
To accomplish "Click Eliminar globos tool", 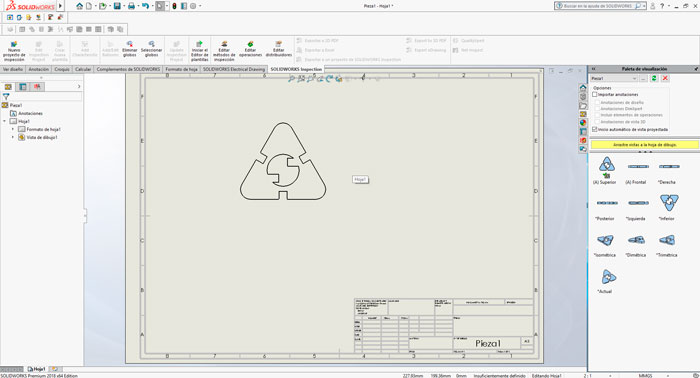I will pyautogui.click(x=129, y=49).
